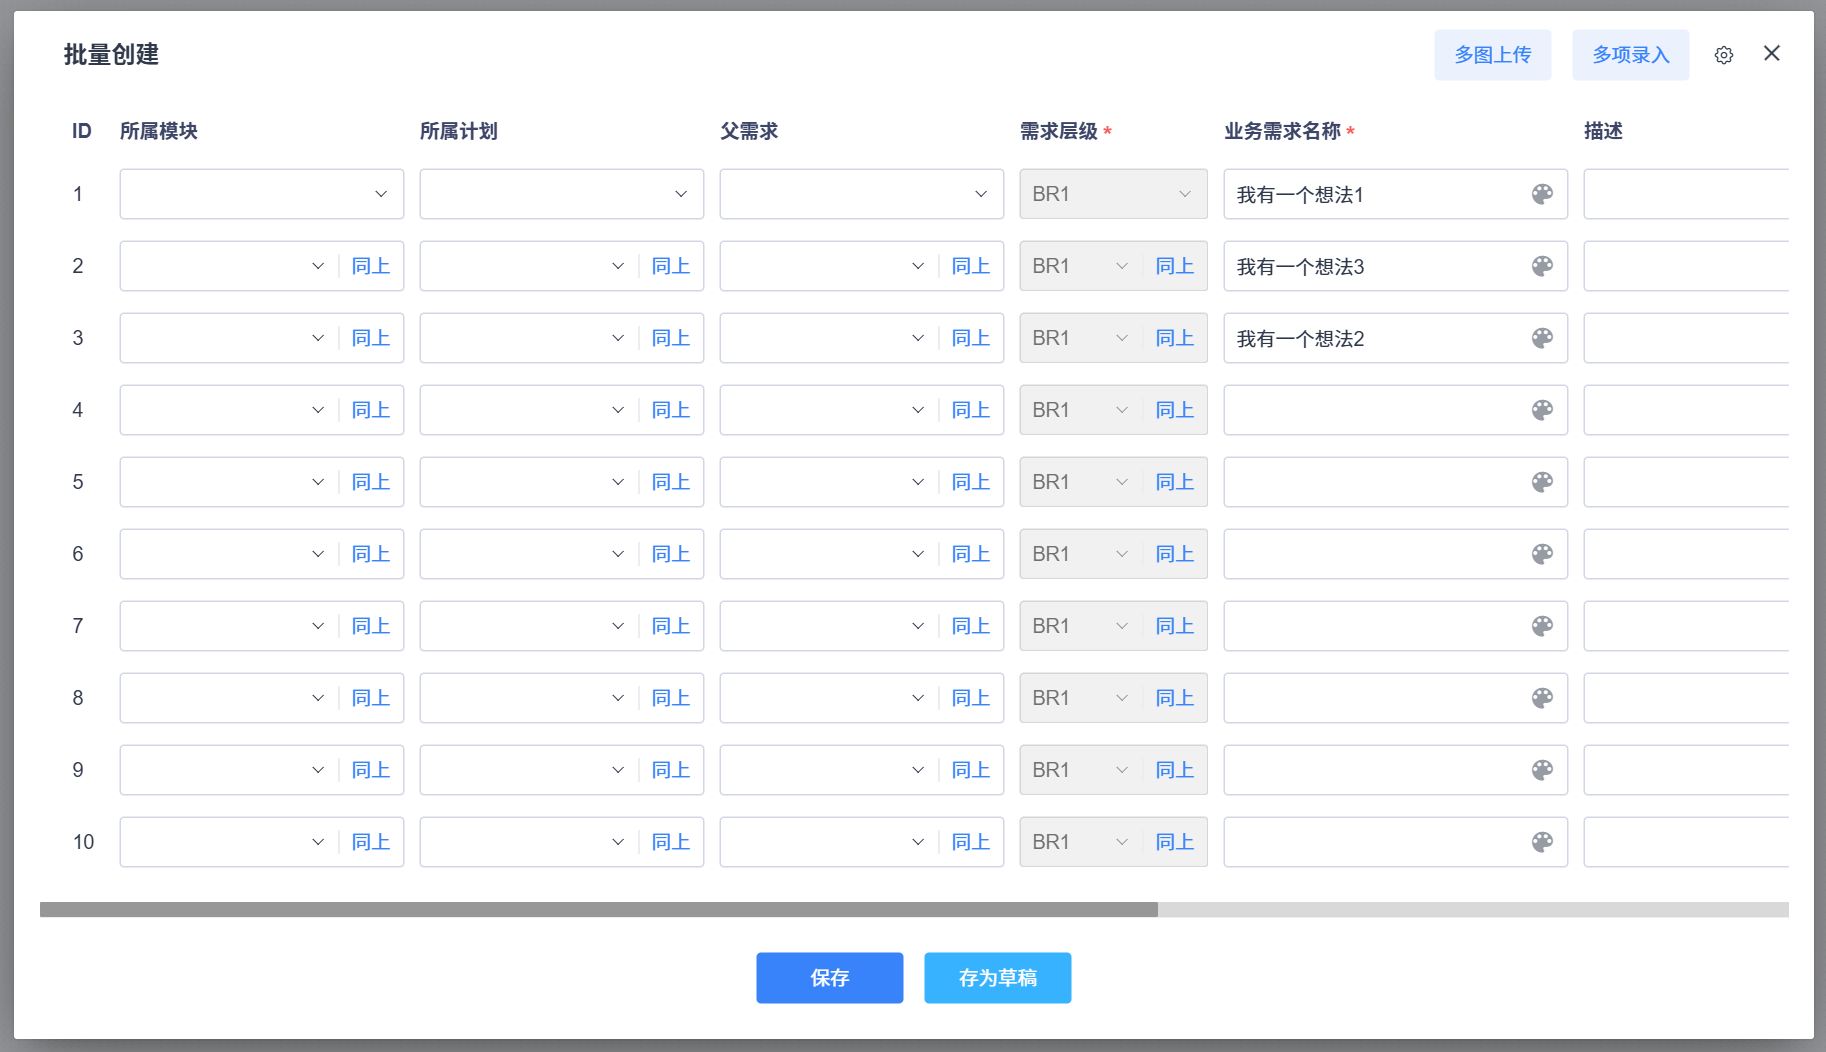Click 同上 for 需求层级 in row 2
1826x1052 pixels.
pos(1175,266)
